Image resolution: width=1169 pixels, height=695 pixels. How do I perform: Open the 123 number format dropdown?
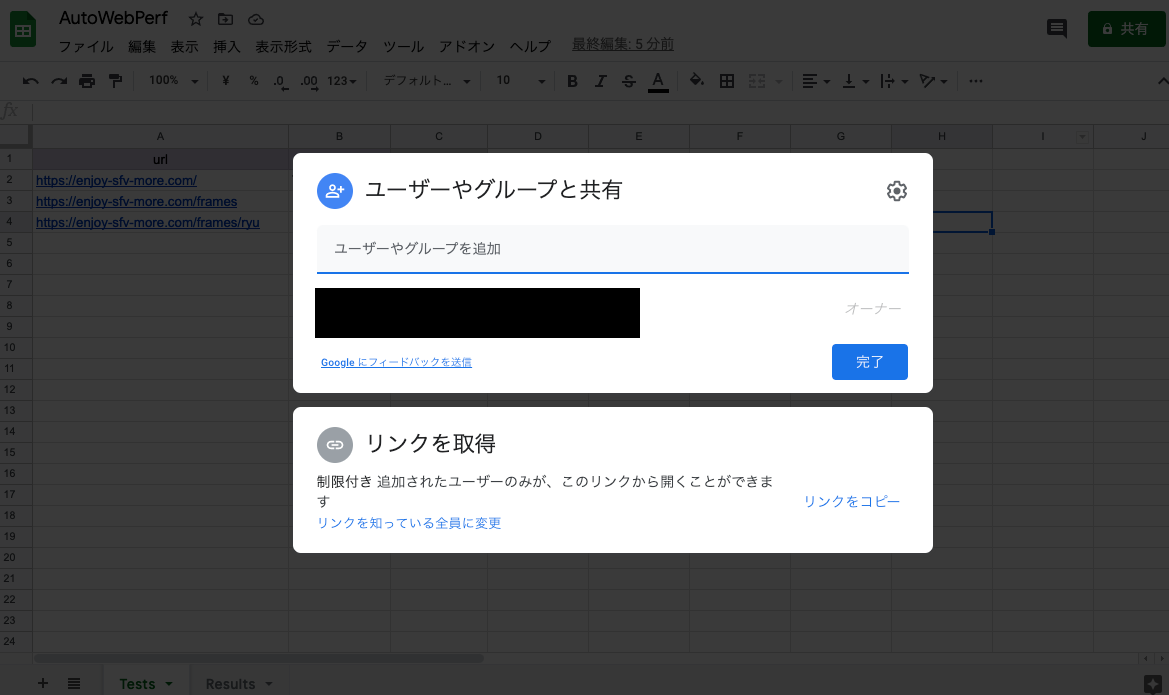(x=341, y=81)
